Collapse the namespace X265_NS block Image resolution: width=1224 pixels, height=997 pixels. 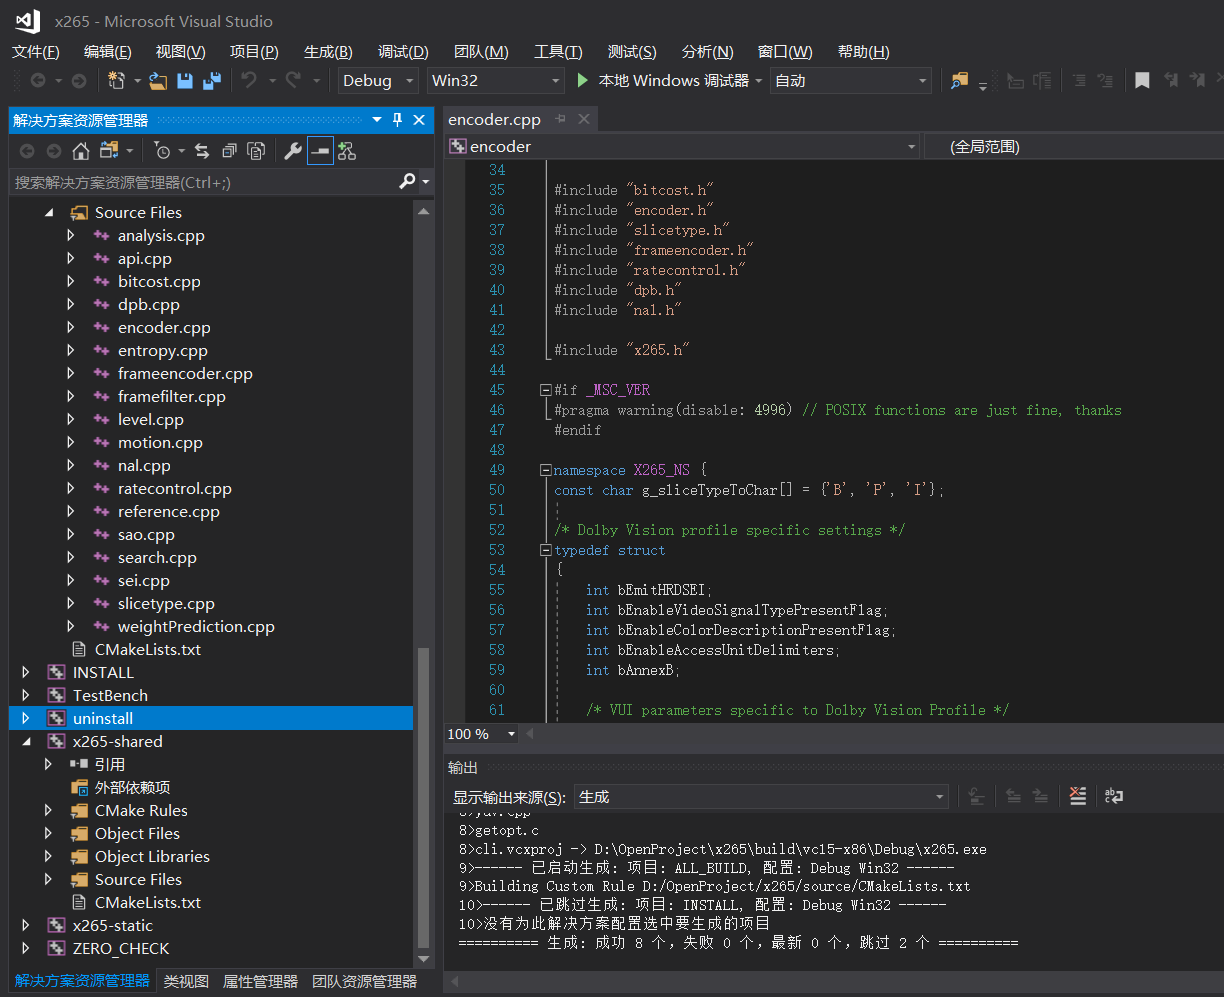545,470
